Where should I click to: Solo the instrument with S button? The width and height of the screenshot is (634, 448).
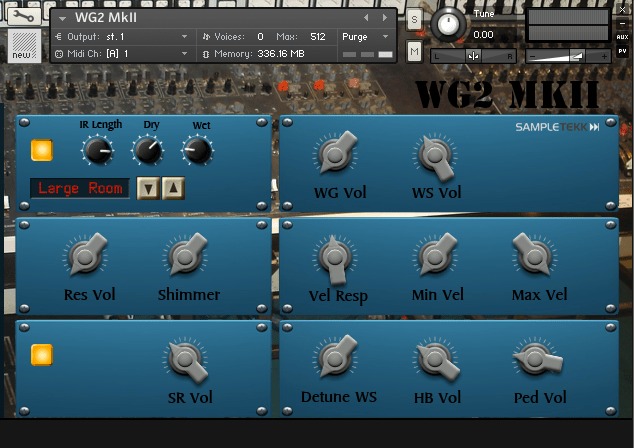pos(414,20)
